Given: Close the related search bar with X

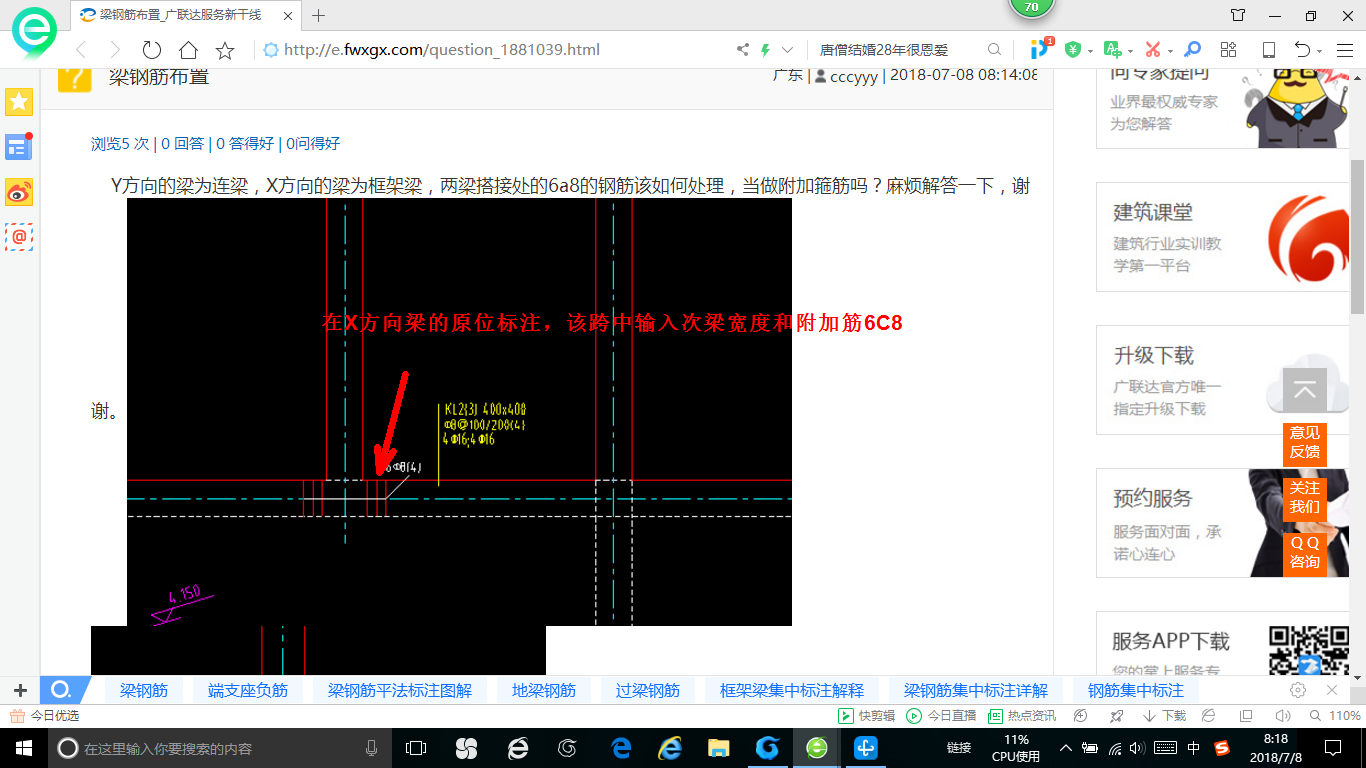Looking at the screenshot, I should 1332,690.
